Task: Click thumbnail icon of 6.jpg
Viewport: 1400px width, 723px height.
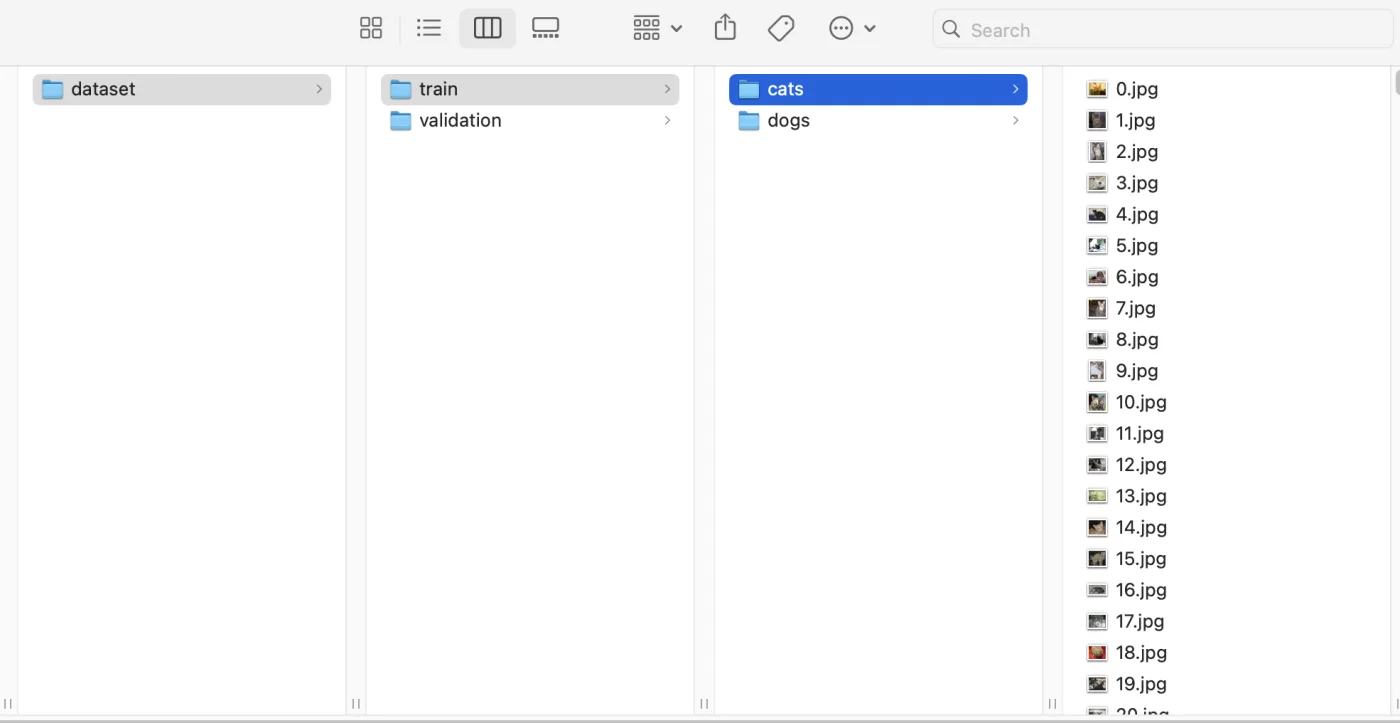Action: pos(1097,277)
